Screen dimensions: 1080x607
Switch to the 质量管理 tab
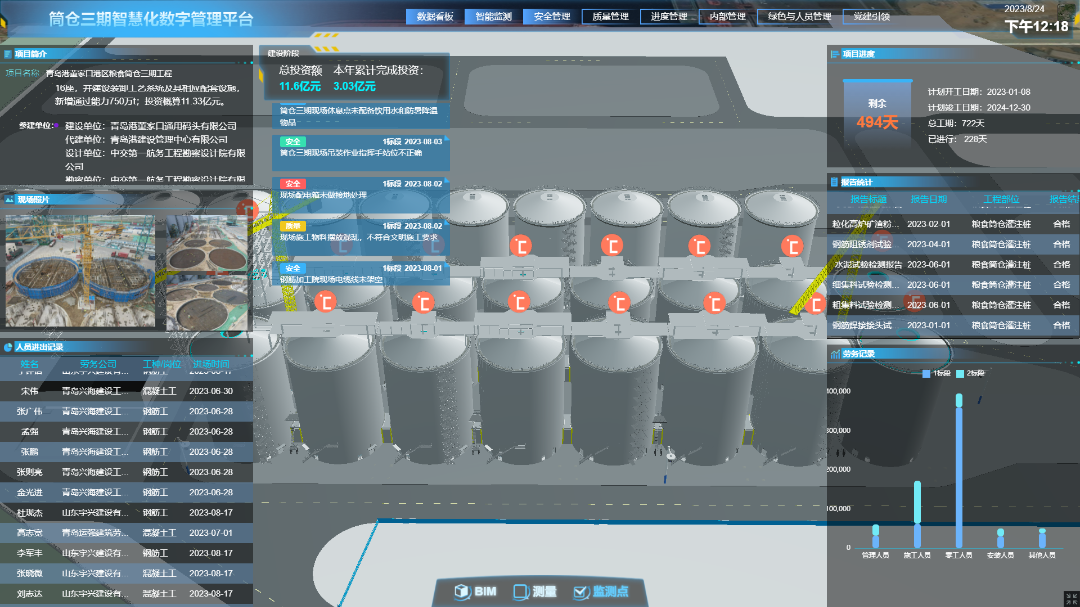coord(610,17)
